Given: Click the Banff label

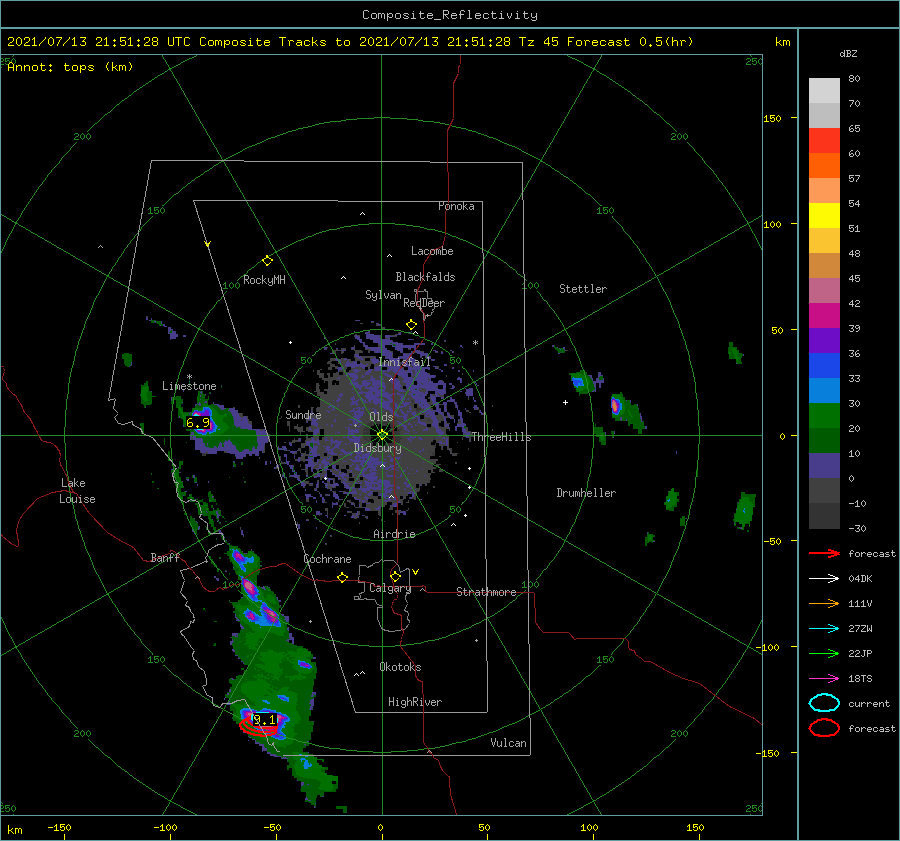Looking at the screenshot, I should 165,557.
